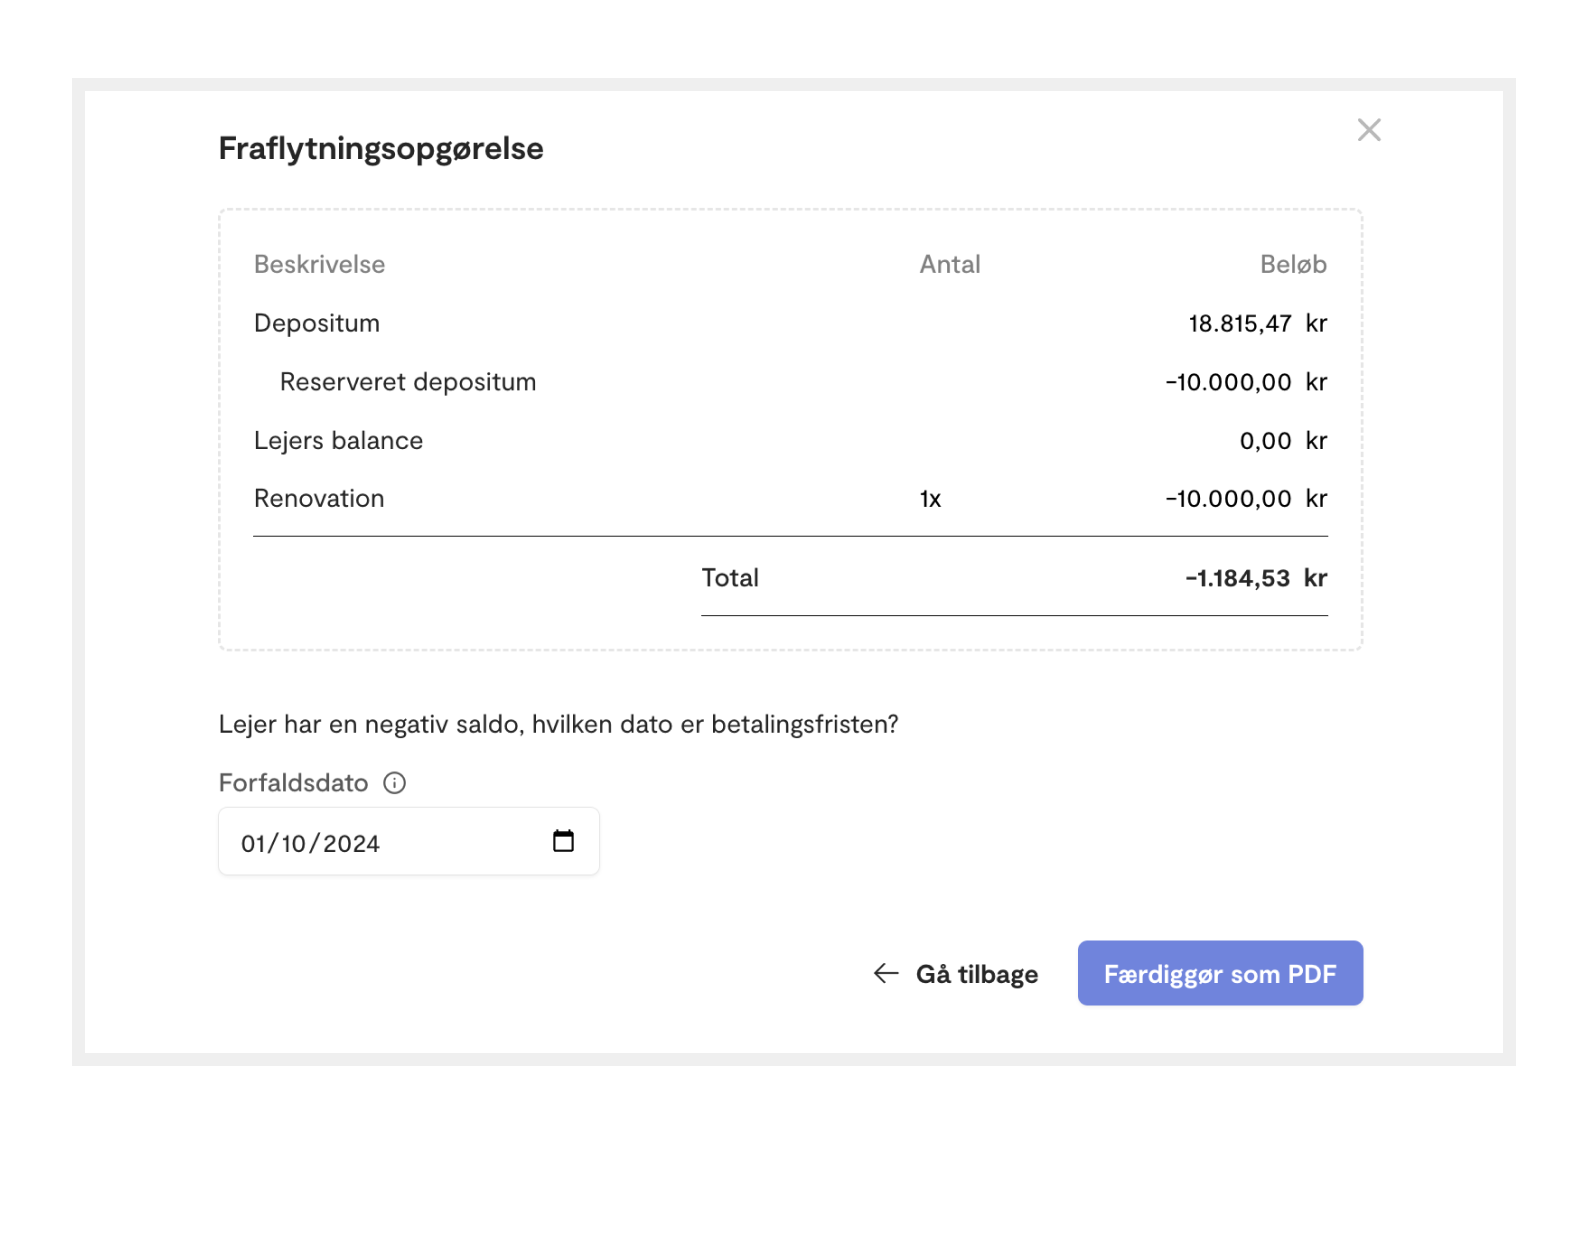Click the Total amount -1.184,53 kr

tap(1256, 578)
